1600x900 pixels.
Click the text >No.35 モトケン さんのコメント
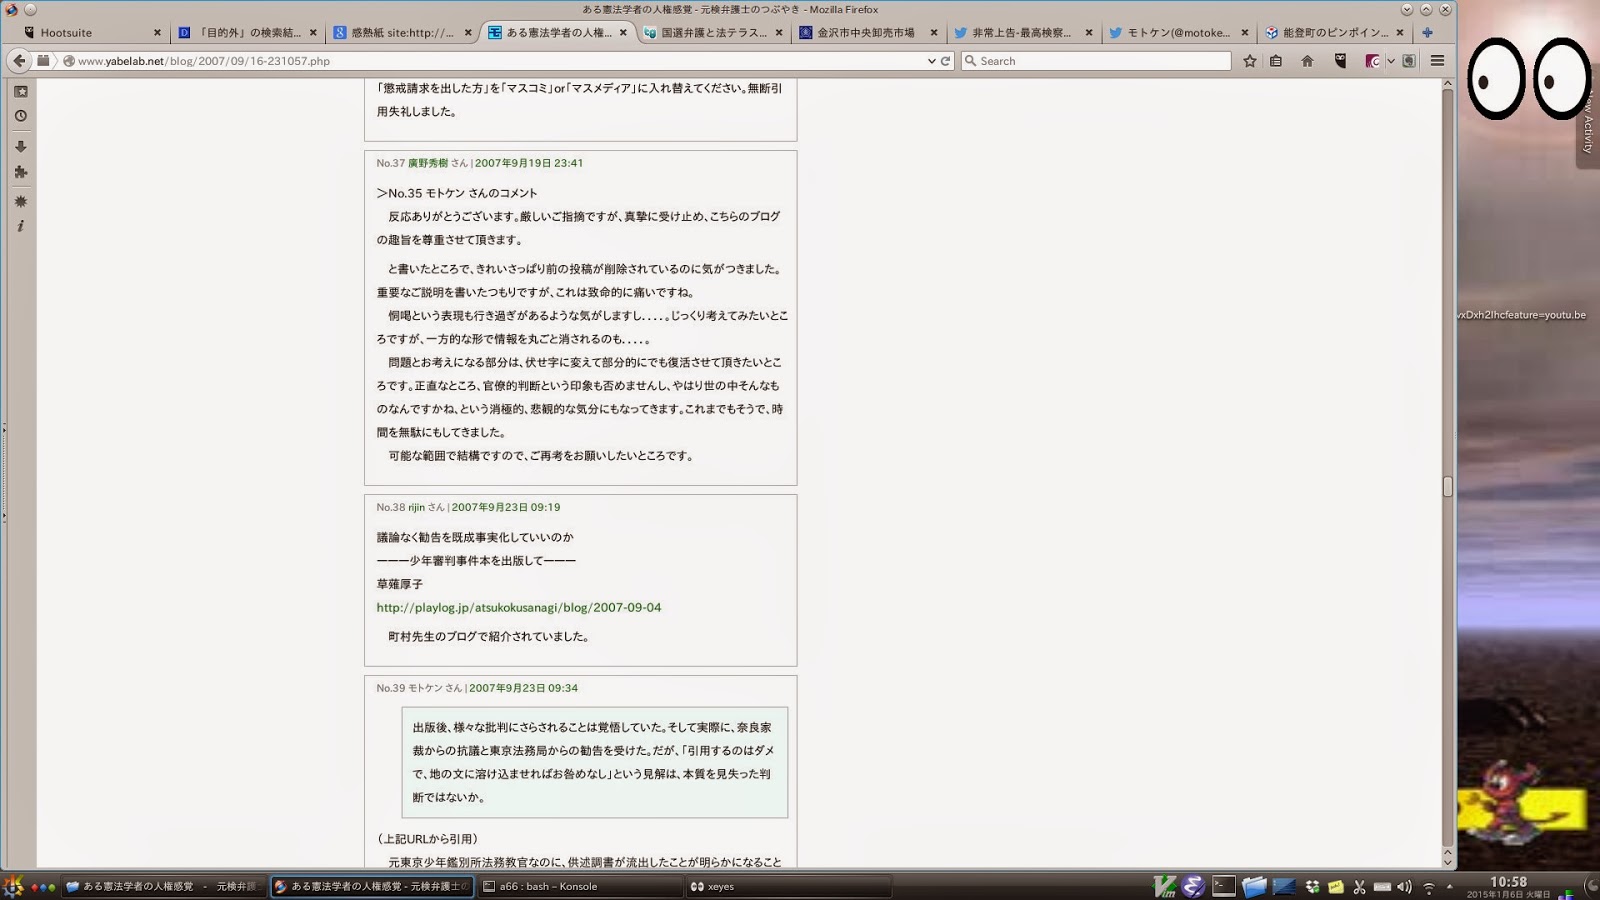point(457,193)
